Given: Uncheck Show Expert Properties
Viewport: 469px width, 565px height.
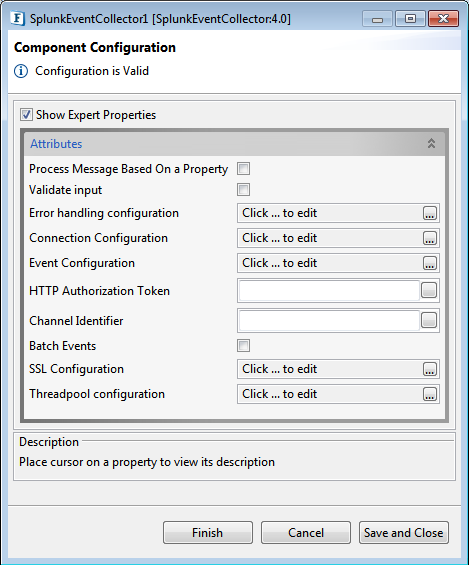Looking at the screenshot, I should pyautogui.click(x=26, y=115).
